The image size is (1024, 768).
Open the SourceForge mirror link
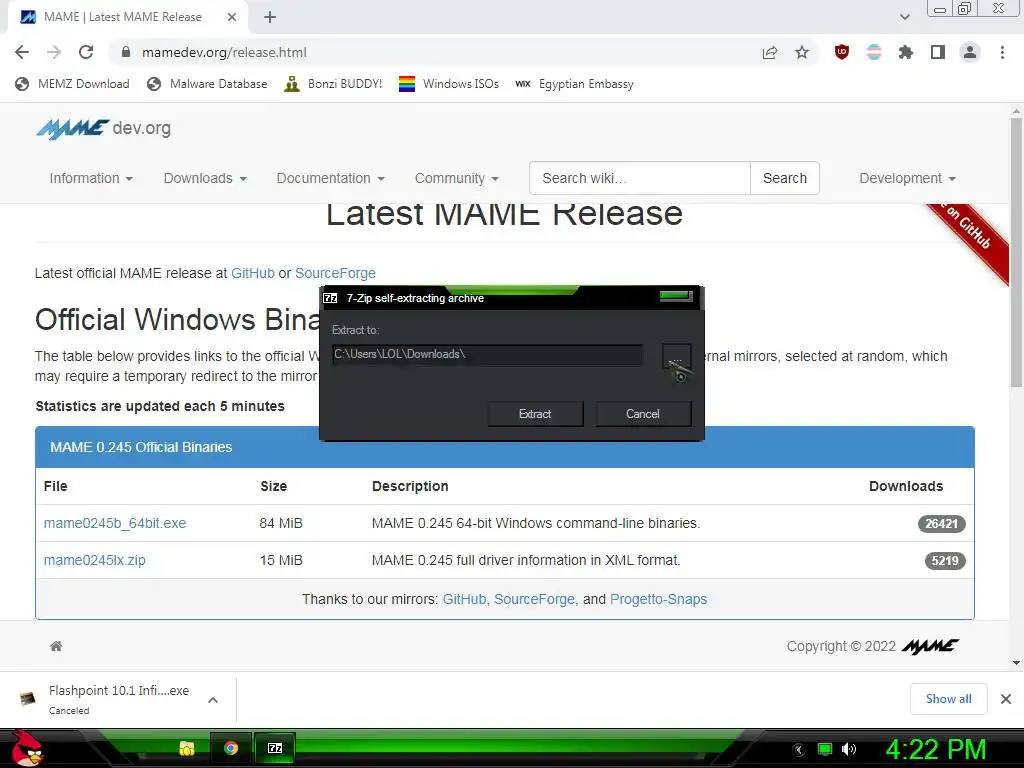coord(534,599)
